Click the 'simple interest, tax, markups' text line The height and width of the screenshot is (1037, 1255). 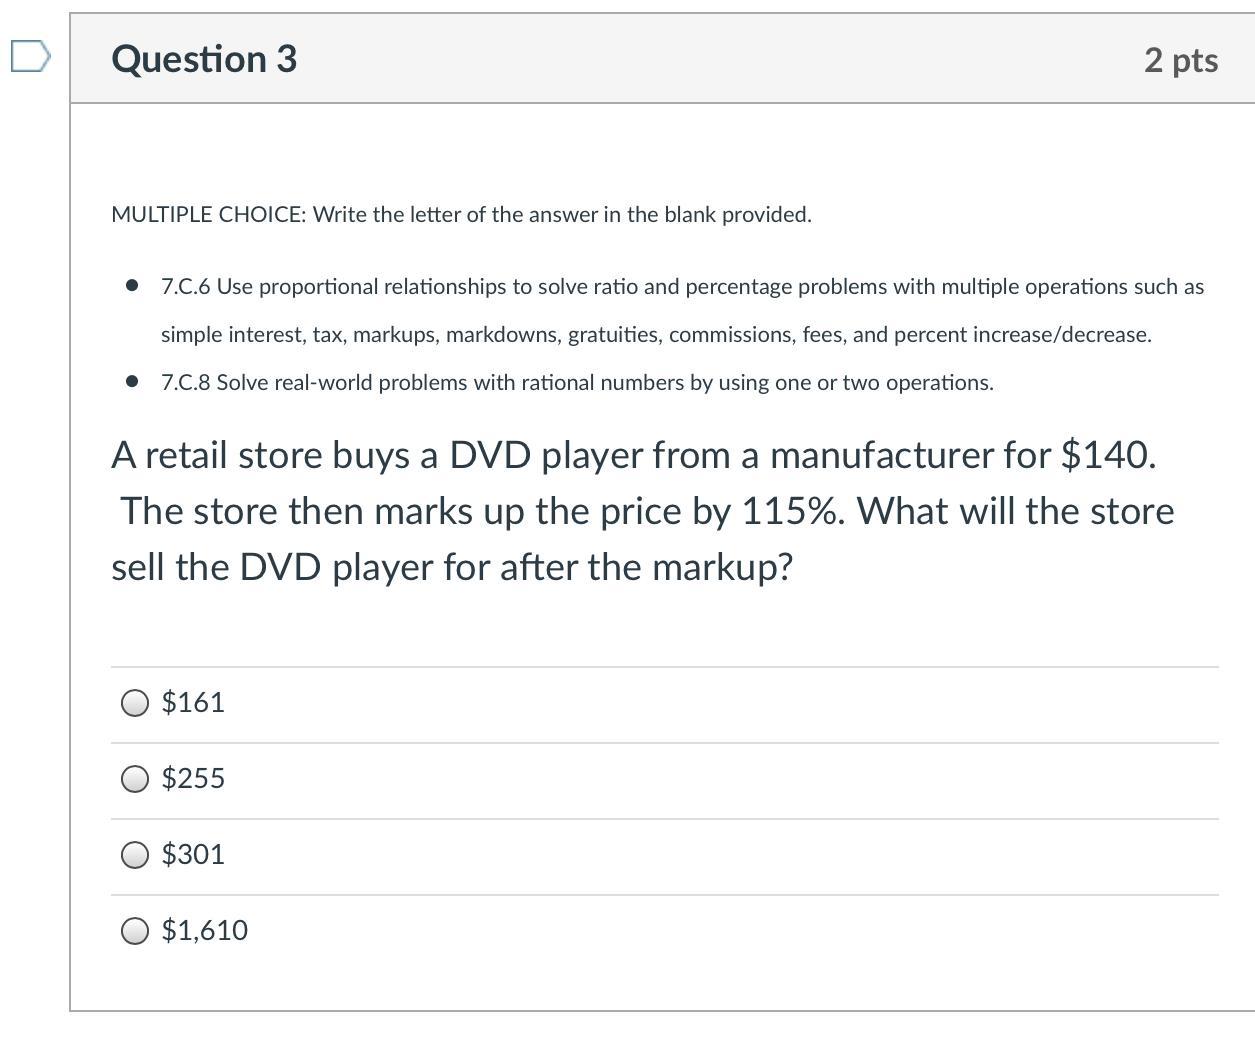656,335
